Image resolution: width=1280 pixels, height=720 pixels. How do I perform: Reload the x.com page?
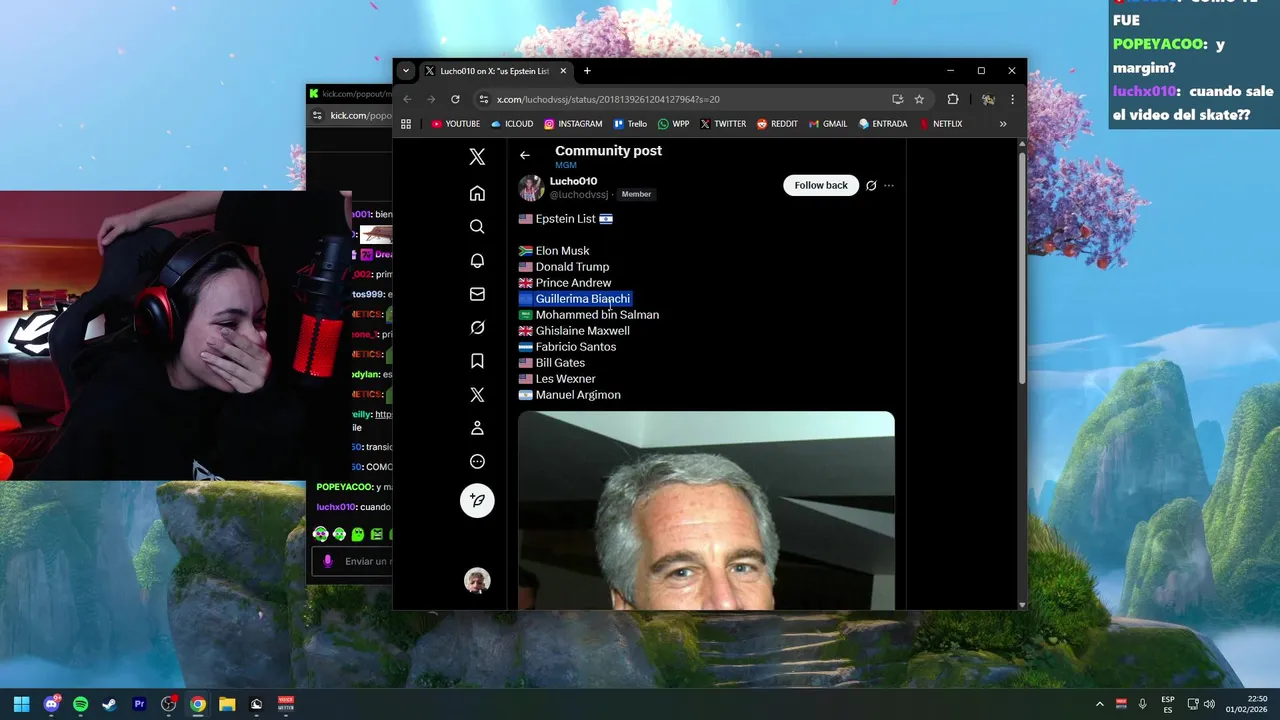[455, 99]
